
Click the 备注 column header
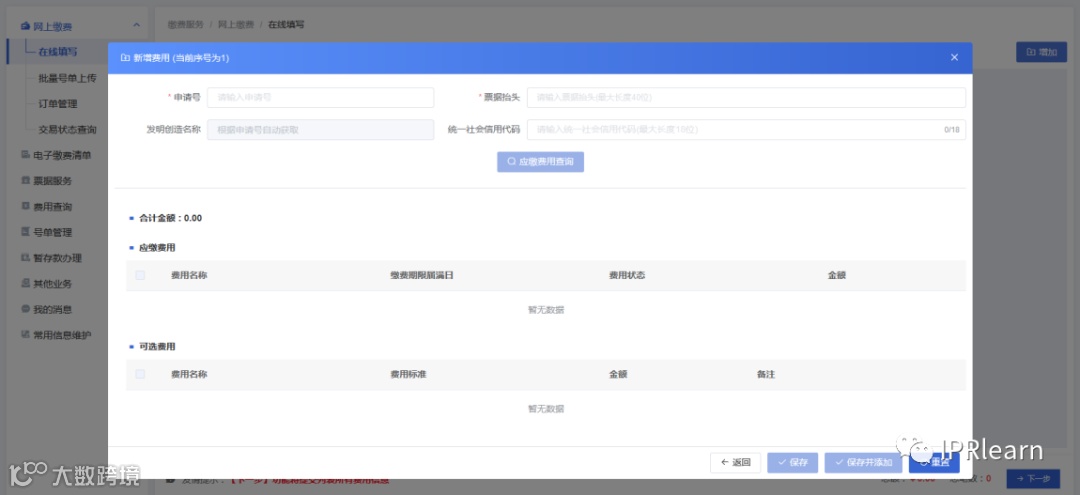coord(766,375)
